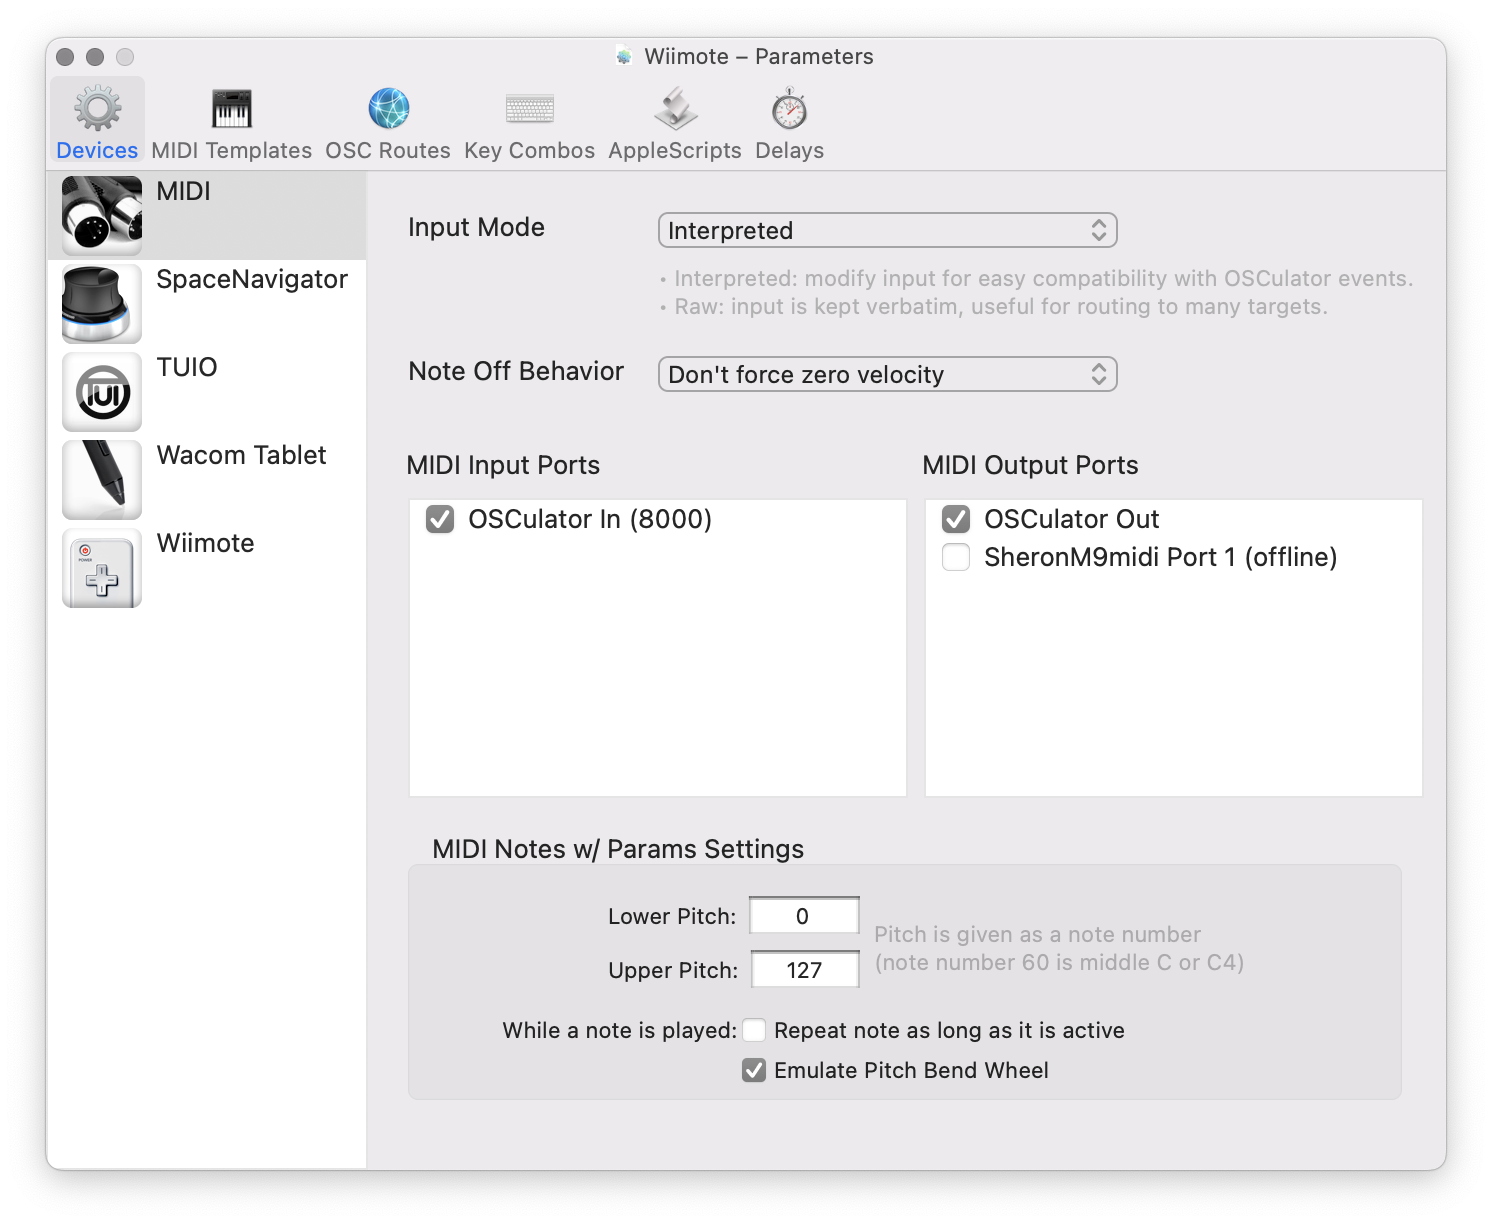Screen dimensions: 1492x1224
Task: Click the Devices tab label
Action: 97,150
